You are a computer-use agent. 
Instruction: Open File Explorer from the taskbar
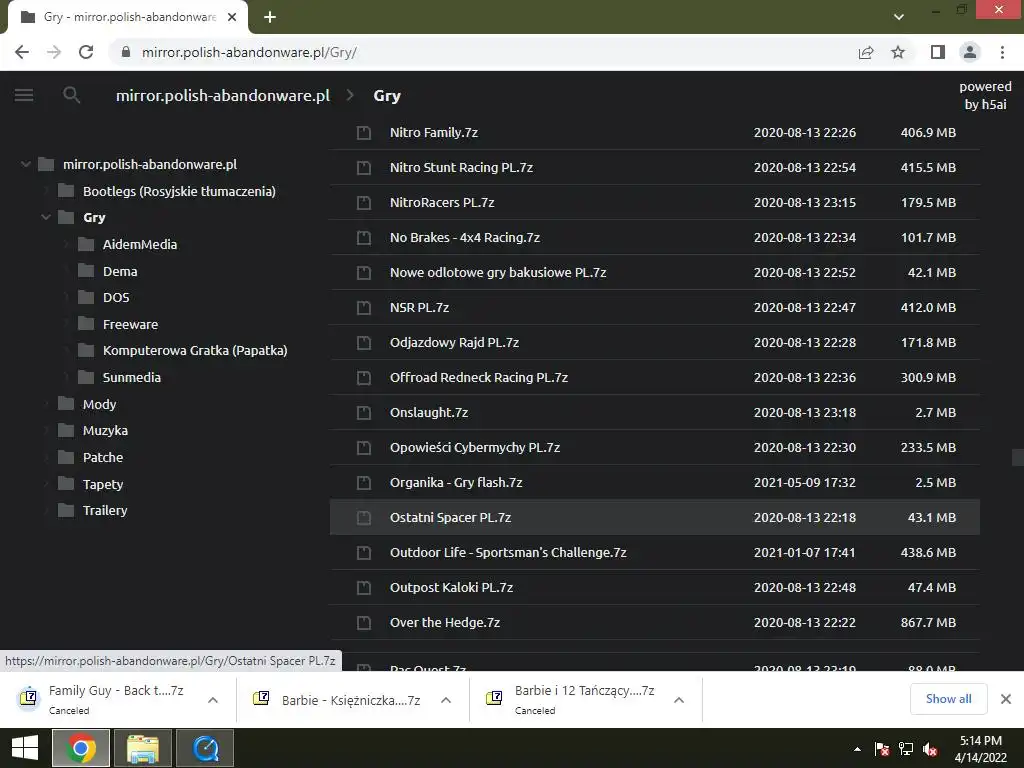(143, 748)
